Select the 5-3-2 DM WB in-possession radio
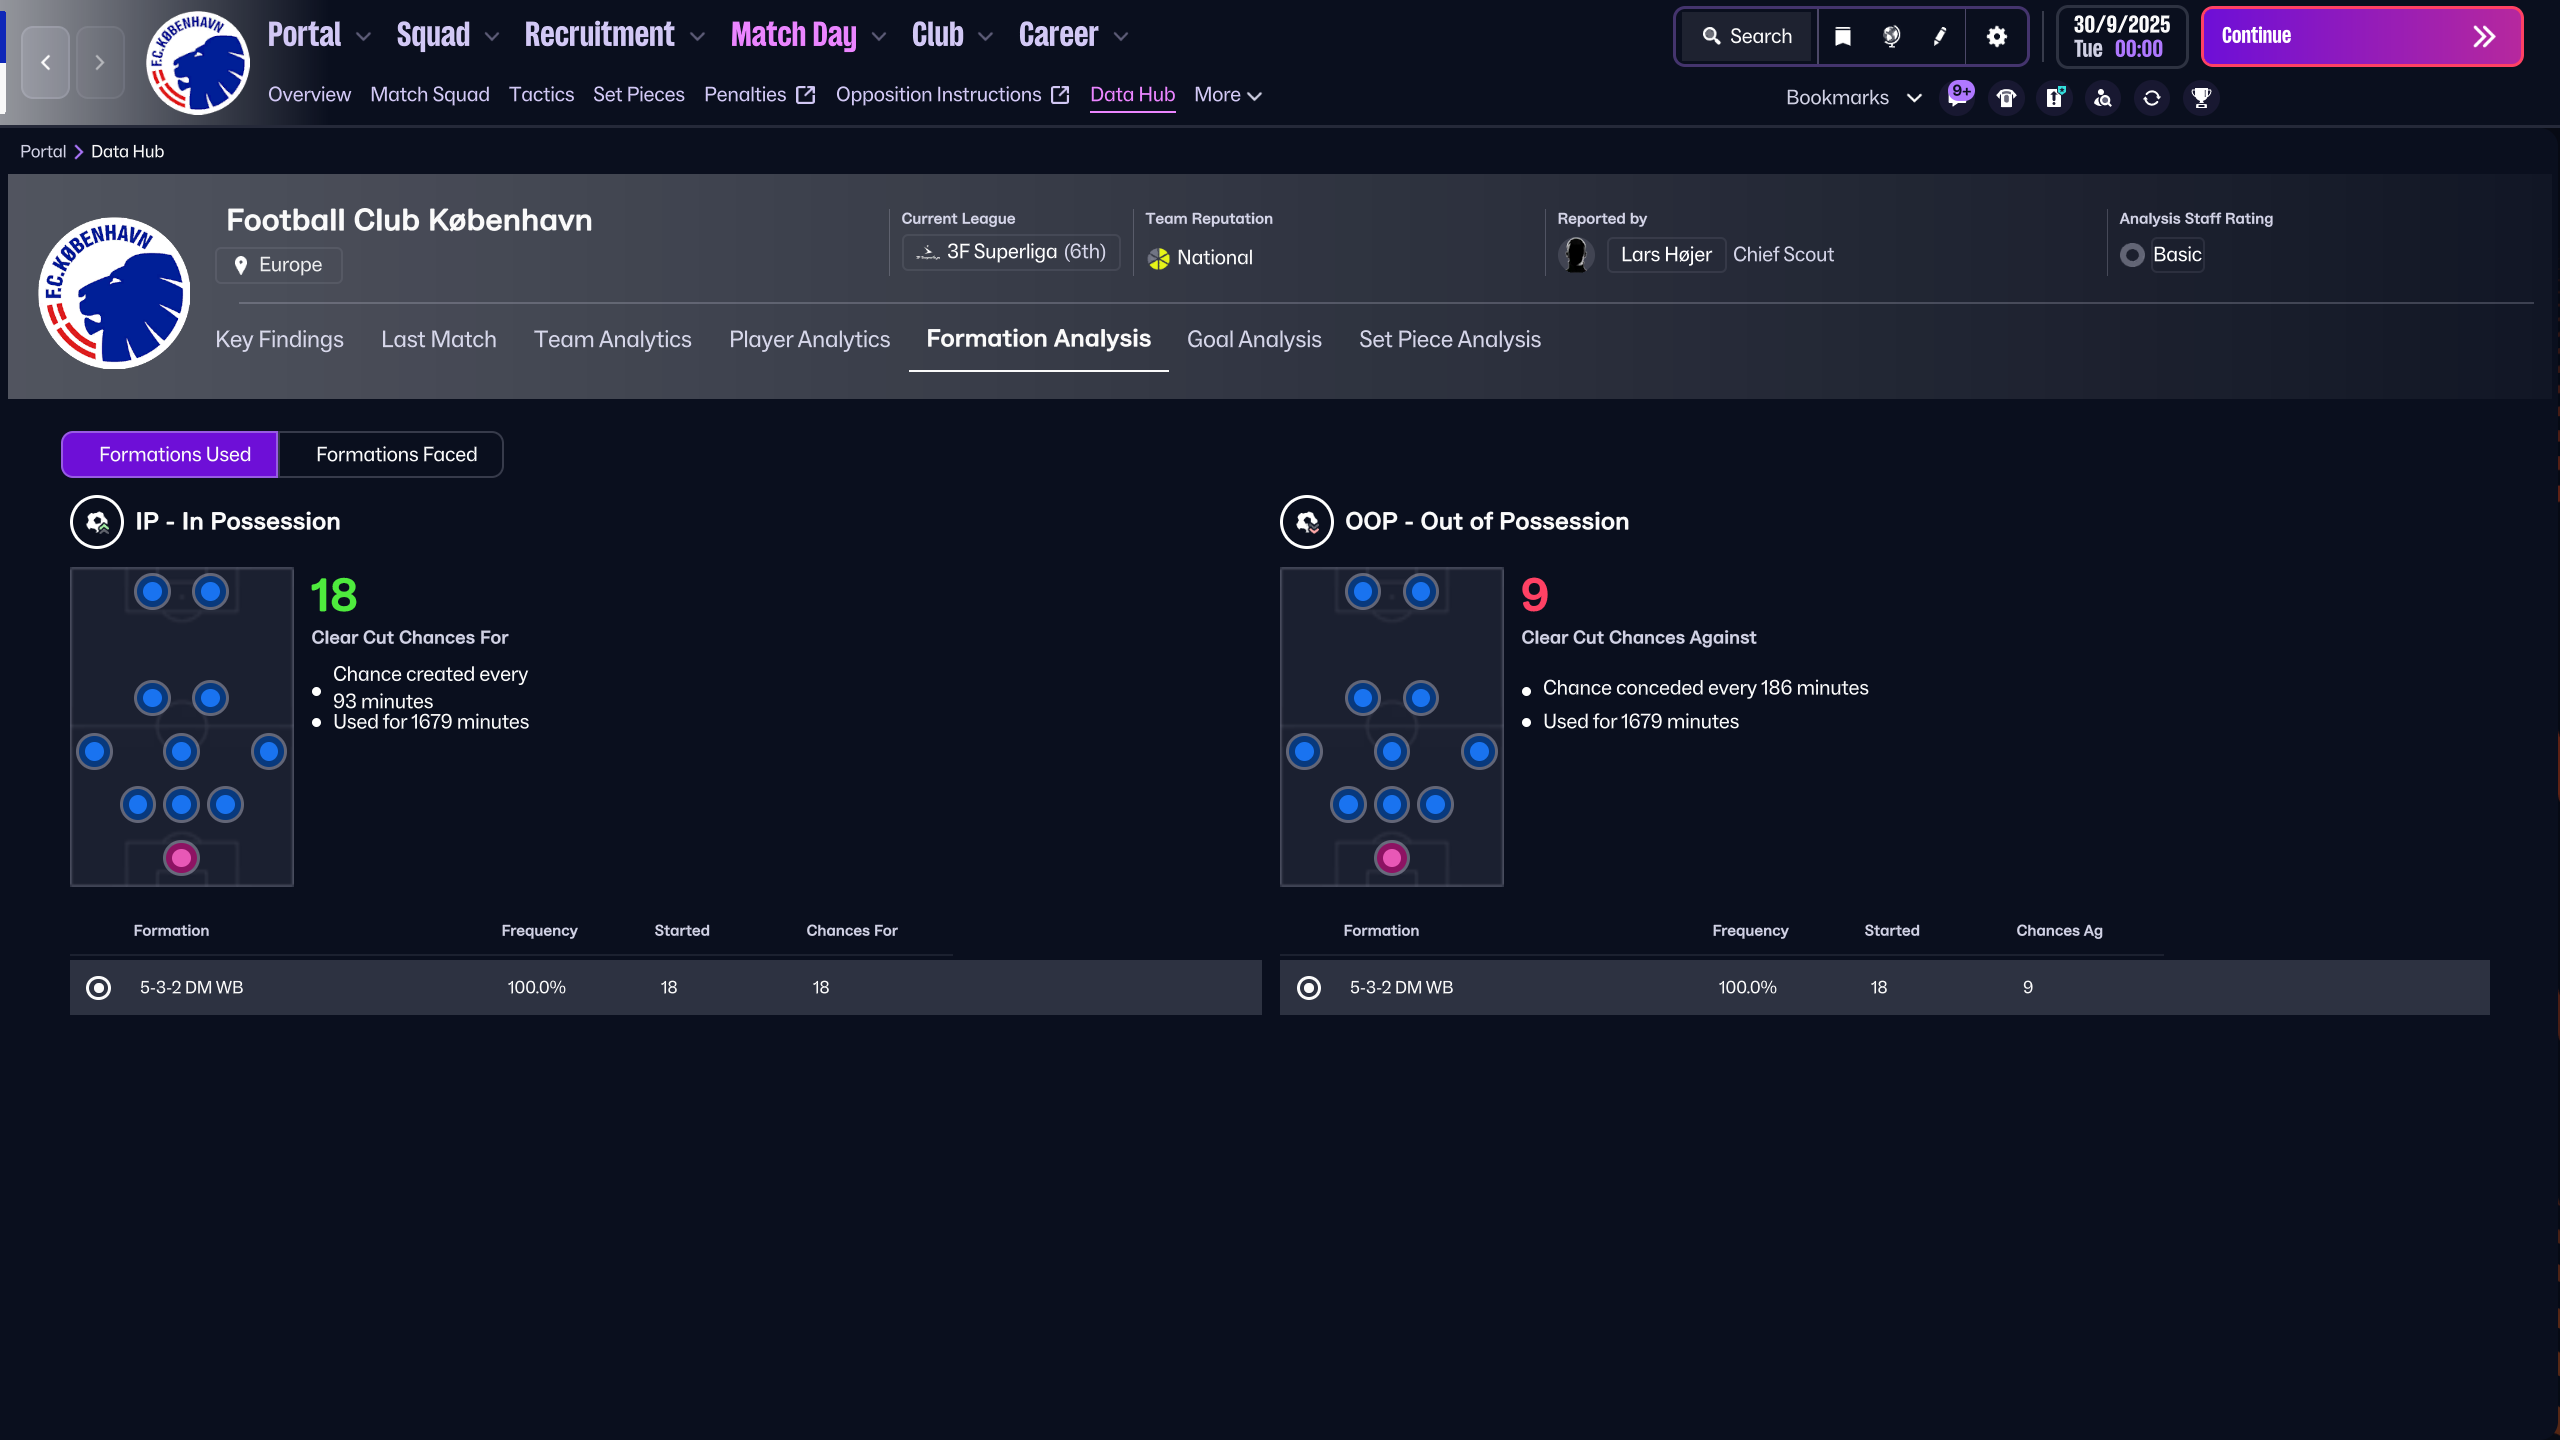The width and height of the screenshot is (2560, 1440). (99, 988)
